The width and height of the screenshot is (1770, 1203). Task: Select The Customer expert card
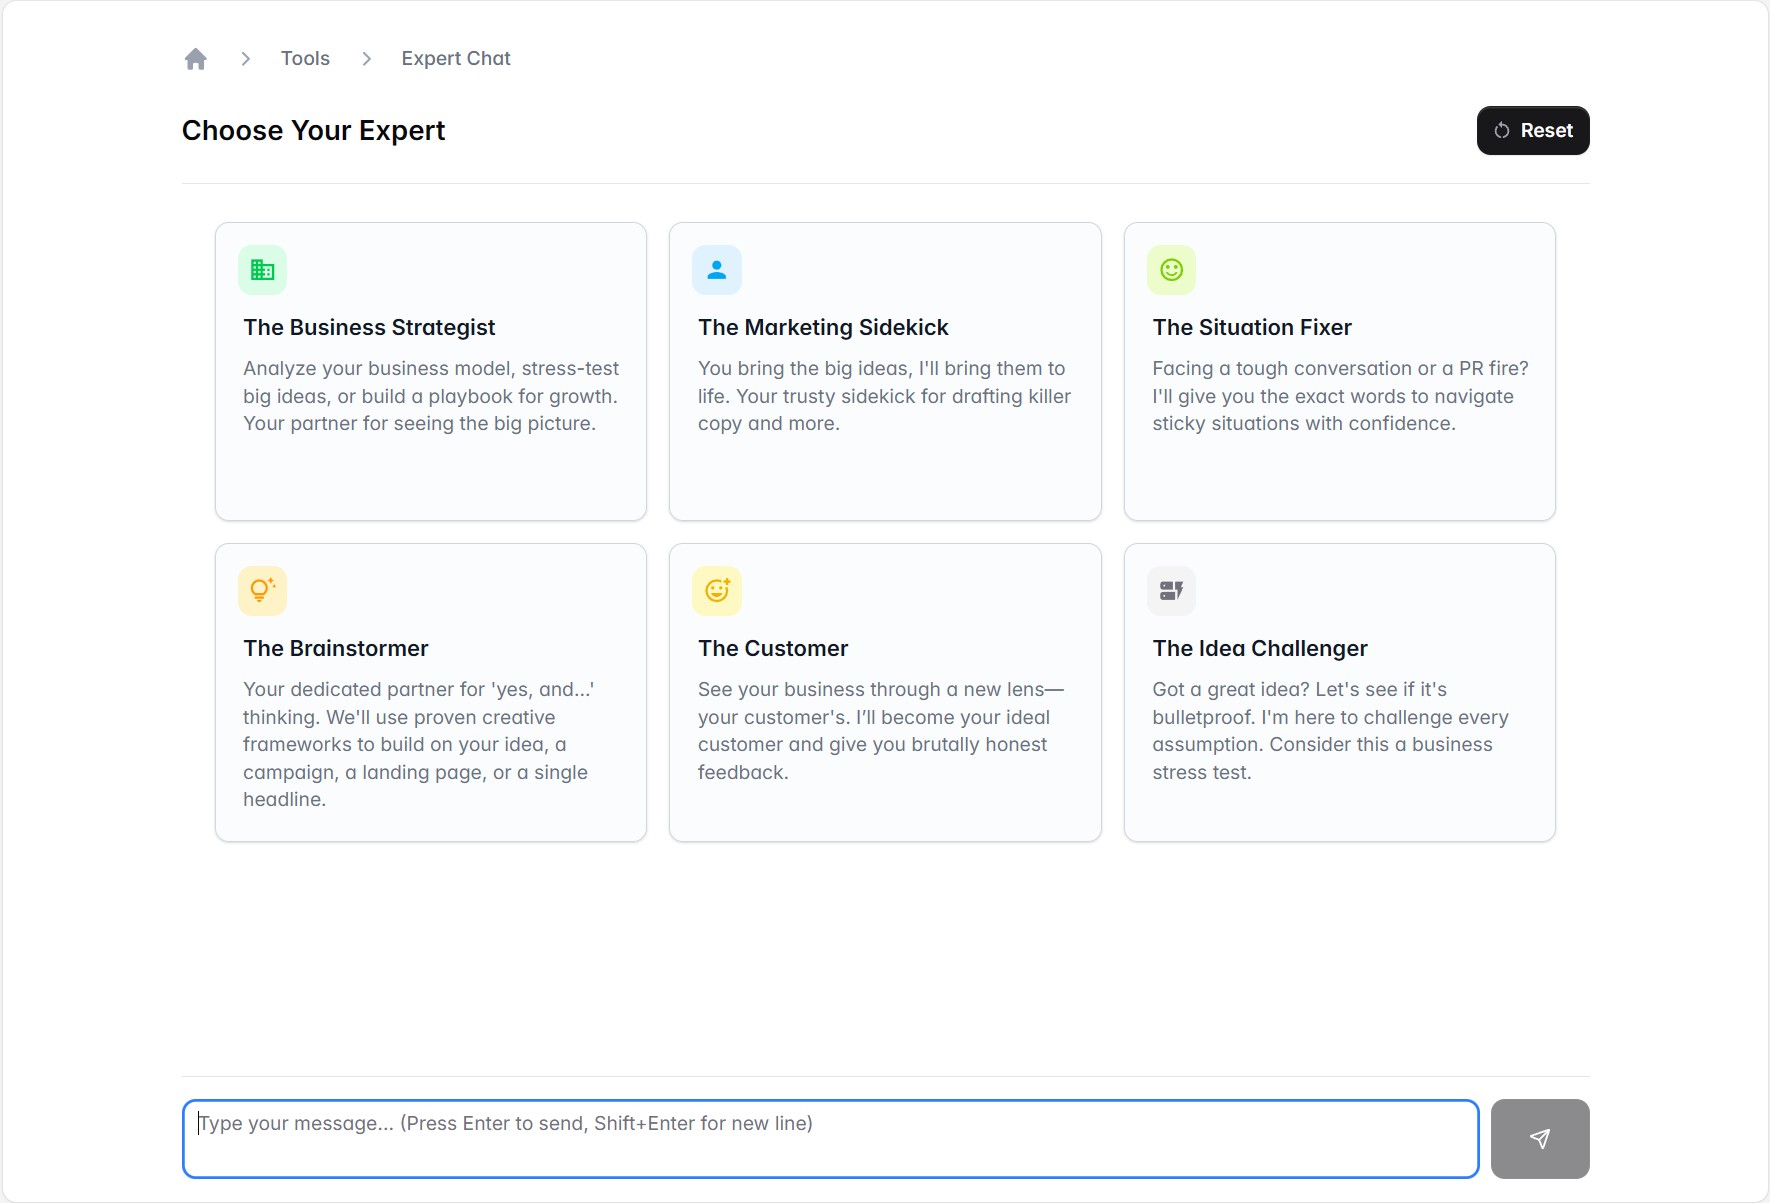tap(884, 692)
